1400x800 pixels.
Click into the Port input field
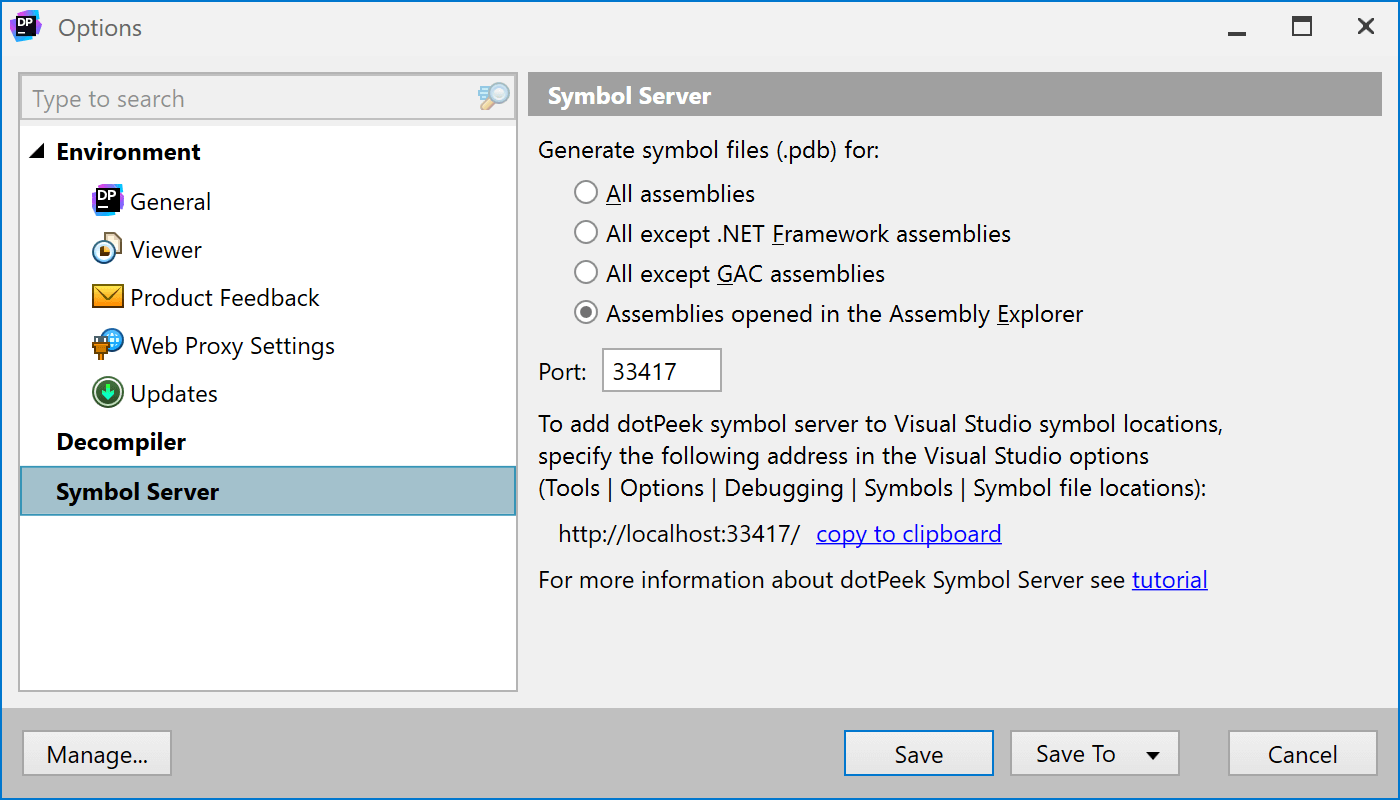click(662, 371)
